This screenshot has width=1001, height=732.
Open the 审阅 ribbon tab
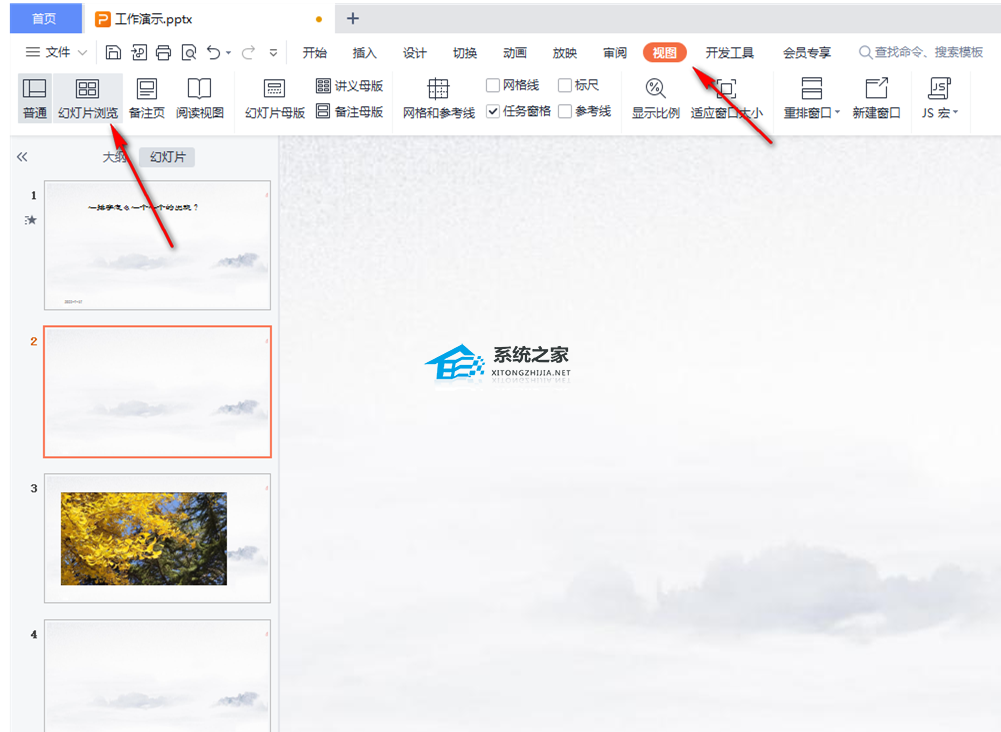pyautogui.click(x=615, y=53)
